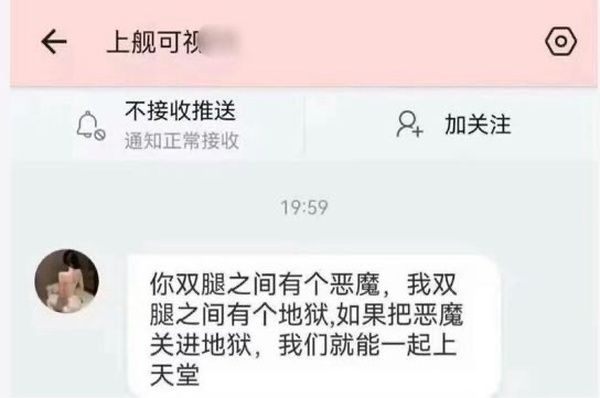Tap the message's last line 天堂
The image size is (600, 398).
point(175,375)
